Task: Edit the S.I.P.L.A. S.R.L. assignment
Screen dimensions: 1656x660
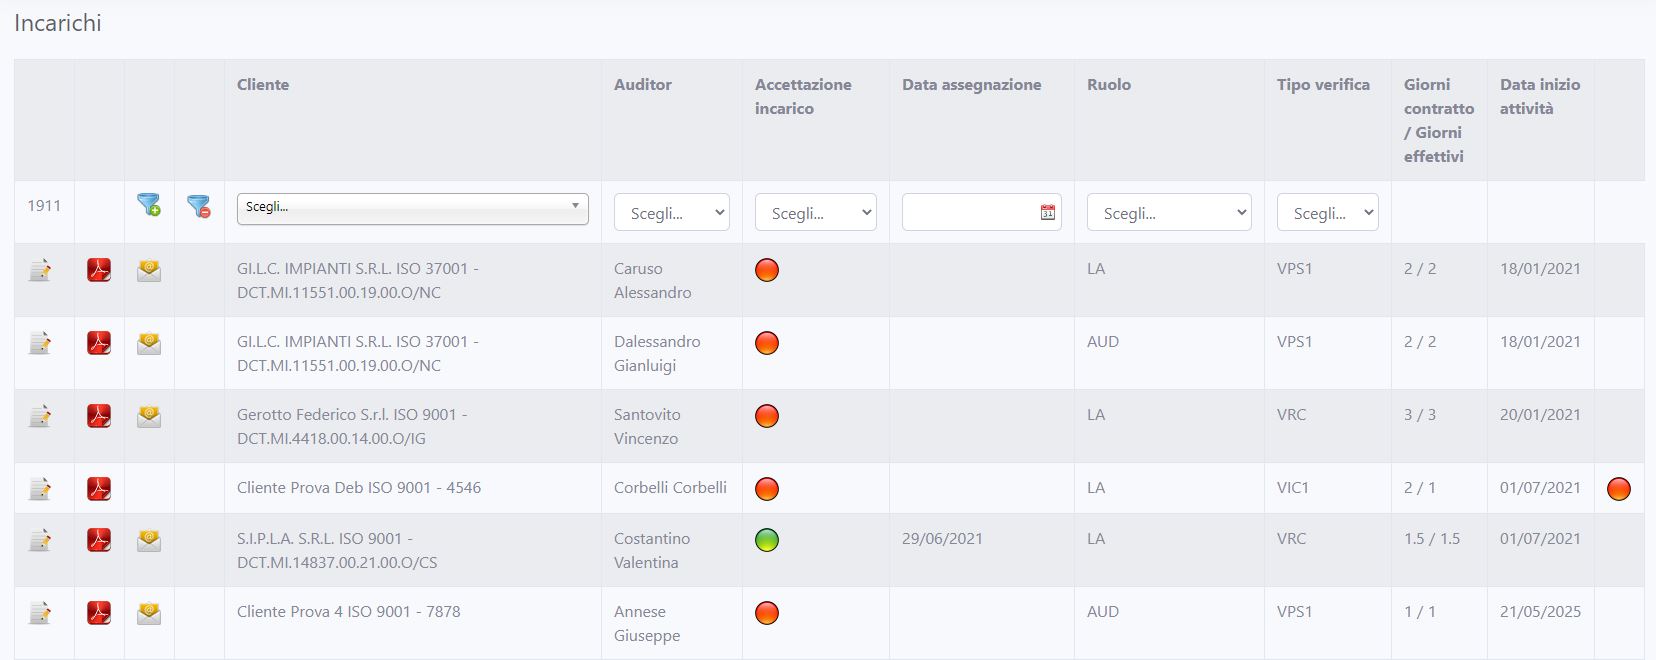Action: [x=40, y=540]
